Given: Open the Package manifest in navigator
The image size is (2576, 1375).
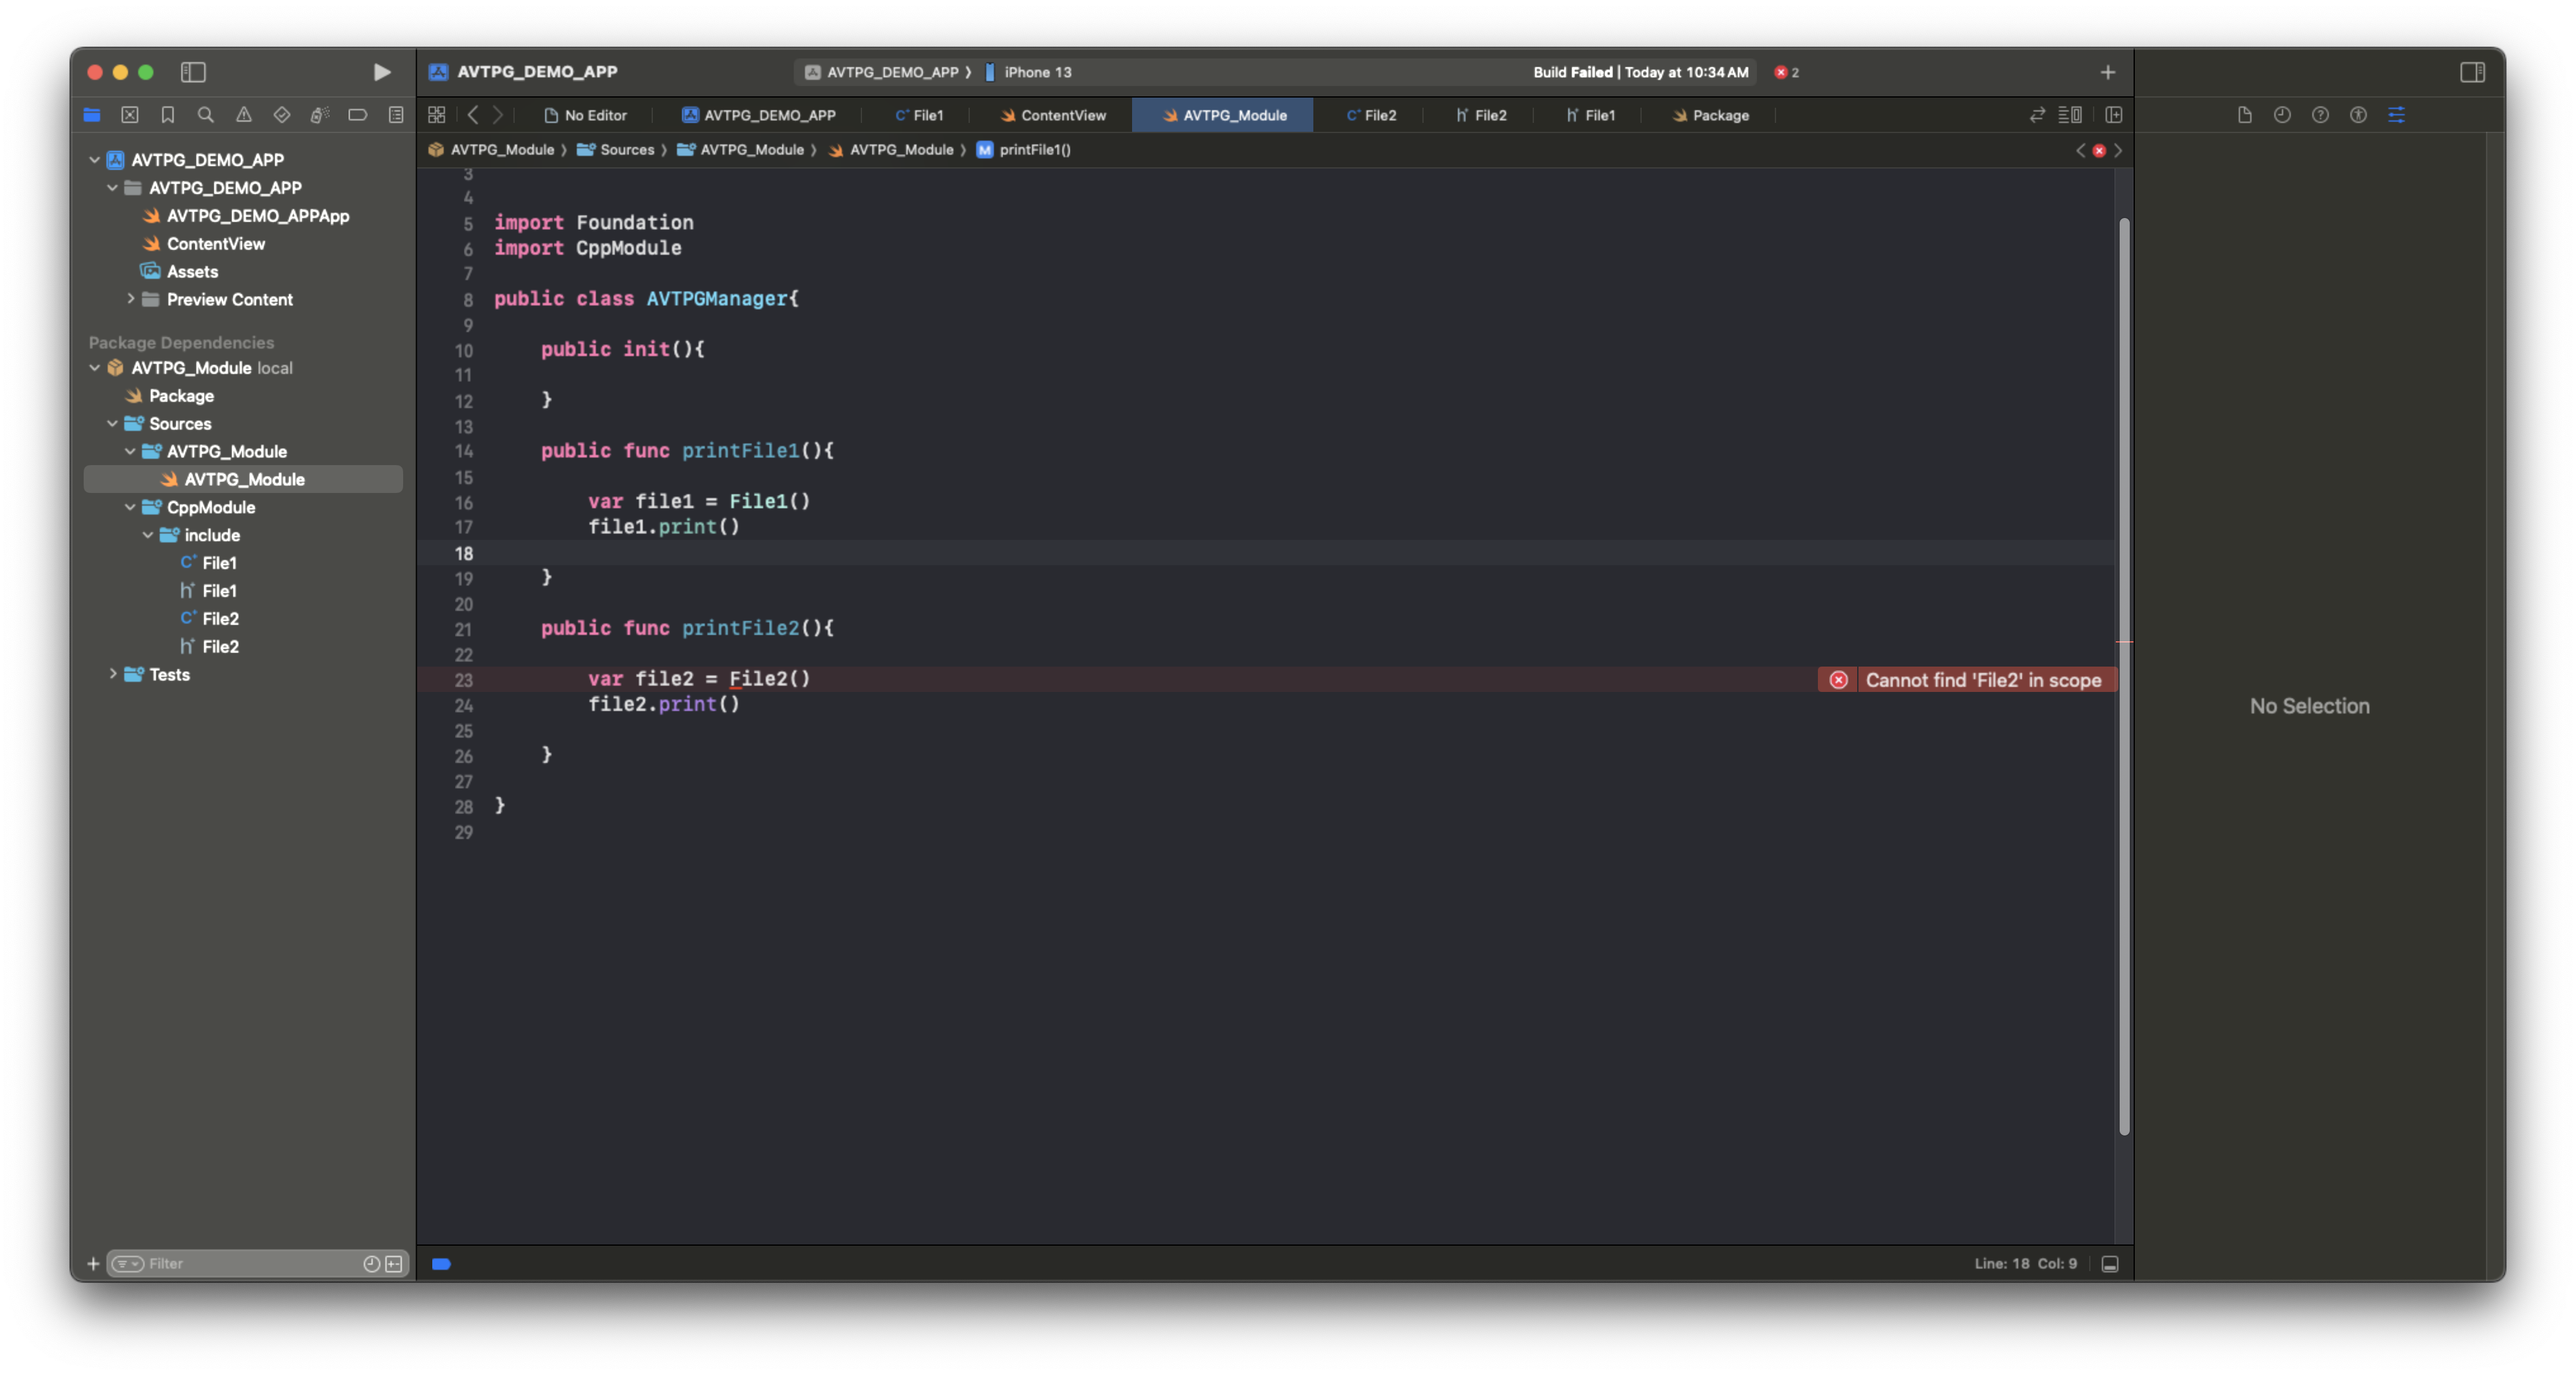Looking at the screenshot, I should [170, 395].
